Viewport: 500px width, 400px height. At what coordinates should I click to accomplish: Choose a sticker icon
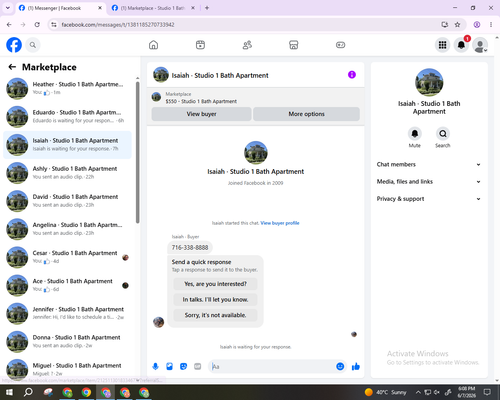pos(183,367)
